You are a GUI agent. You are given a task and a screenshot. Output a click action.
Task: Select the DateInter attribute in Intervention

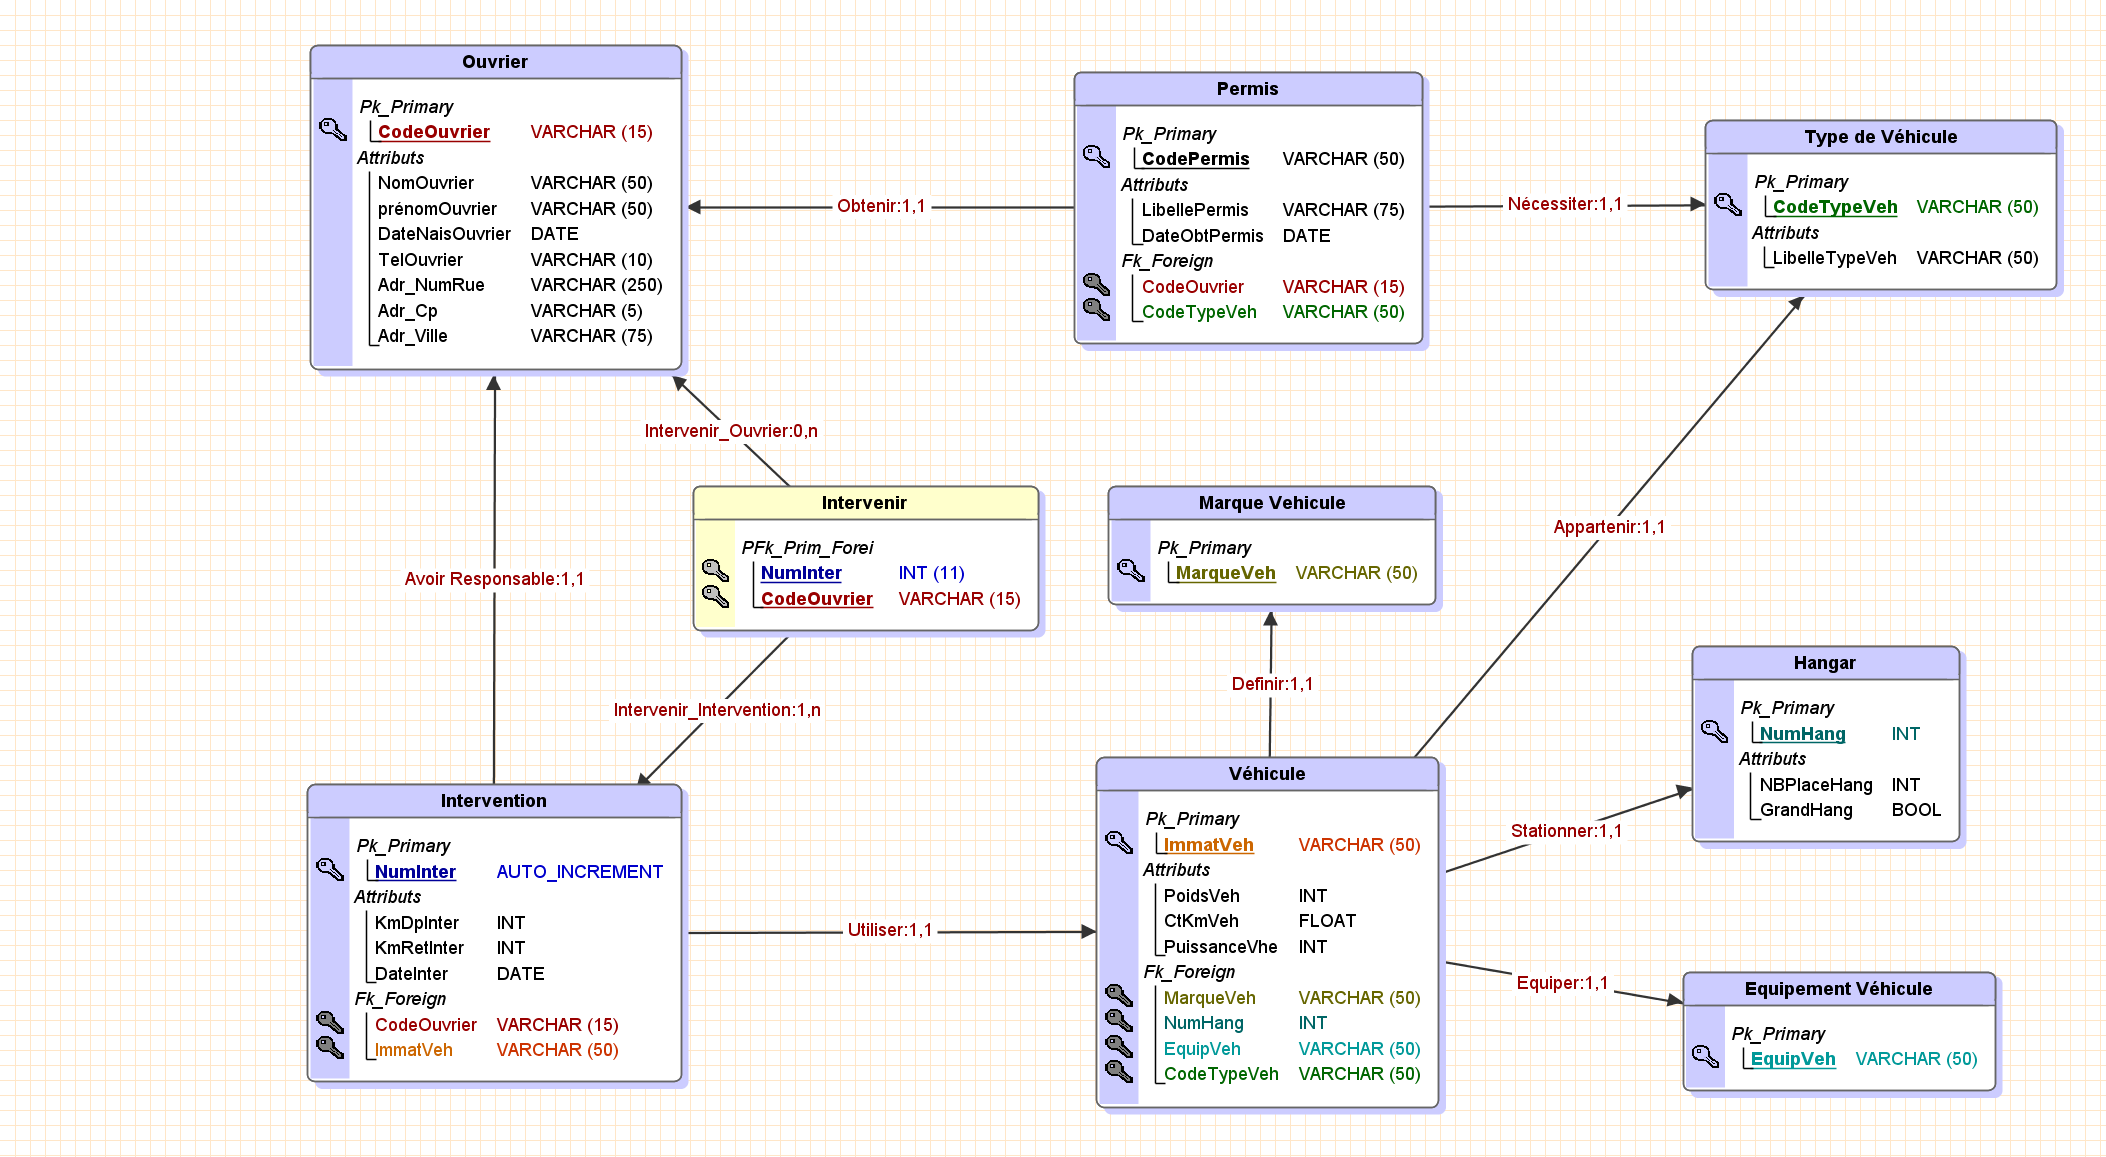point(411,974)
